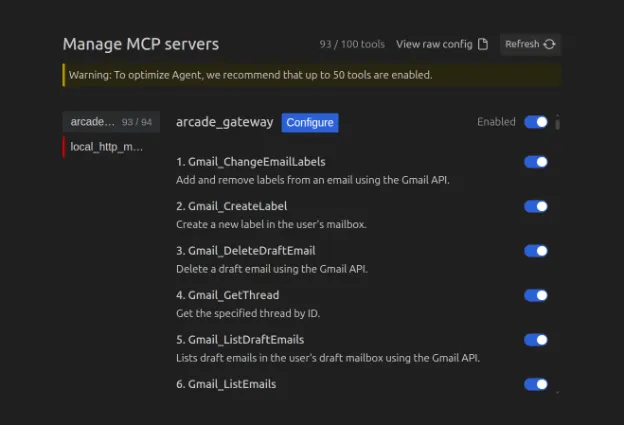
Task: Toggle off Gmail_ChangeEmailLabels tool
Action: coord(536,162)
